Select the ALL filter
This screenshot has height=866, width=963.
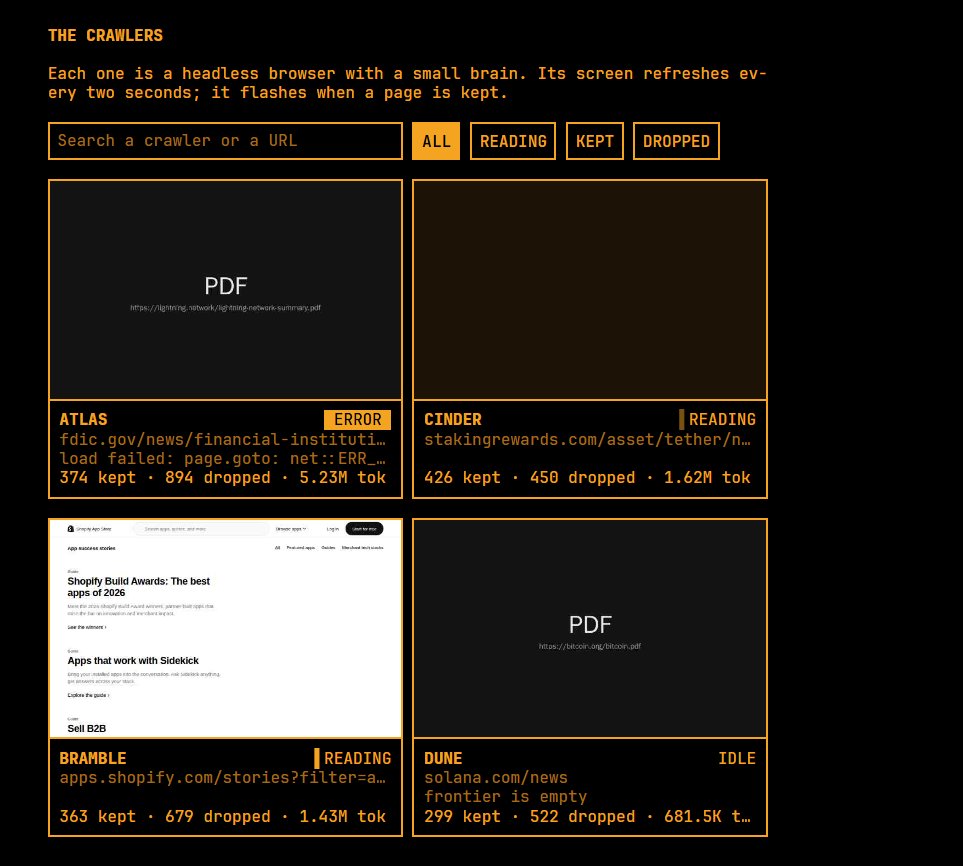[436, 141]
